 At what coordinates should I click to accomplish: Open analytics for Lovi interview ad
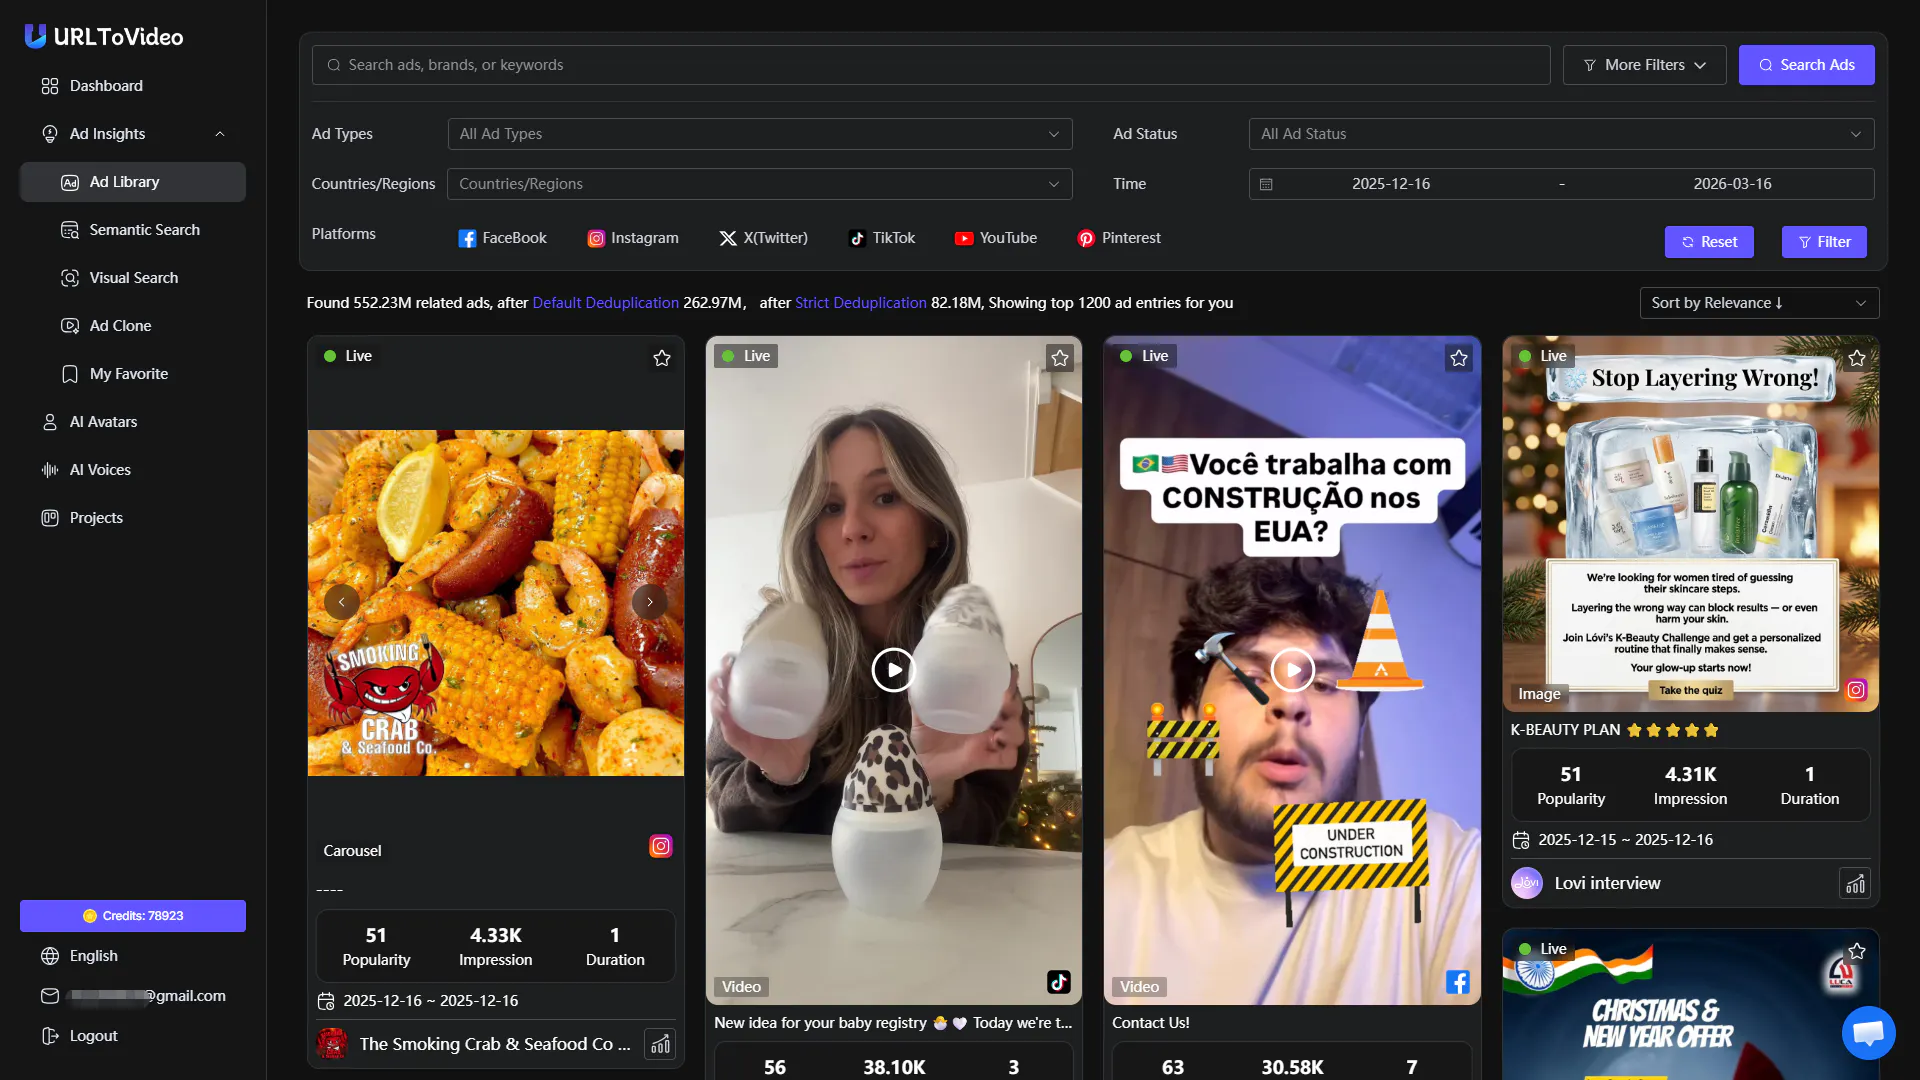pyautogui.click(x=1855, y=884)
